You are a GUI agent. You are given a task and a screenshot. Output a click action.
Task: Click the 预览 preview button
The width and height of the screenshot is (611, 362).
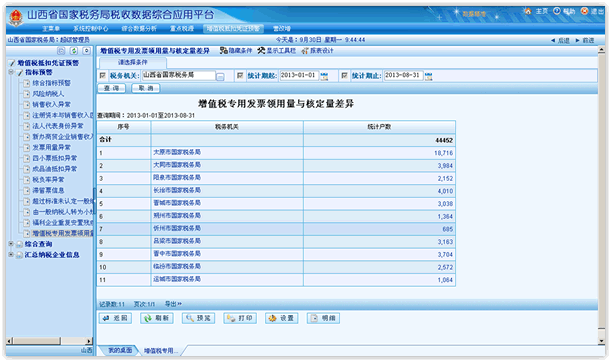(x=198, y=318)
